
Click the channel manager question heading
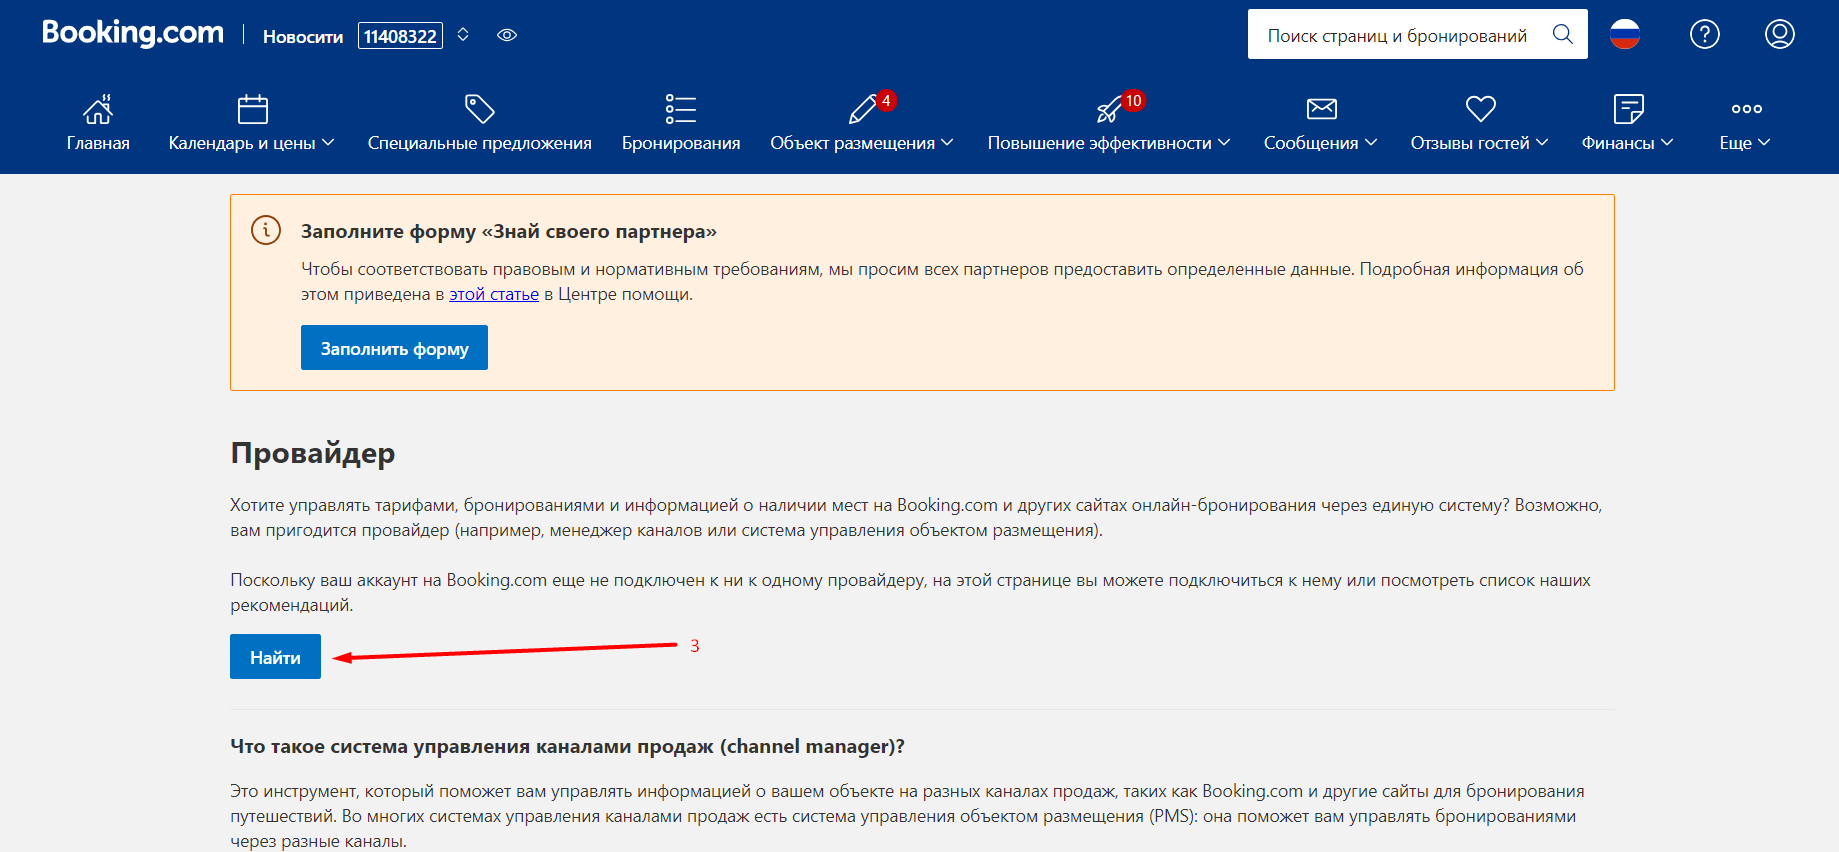coord(567,746)
